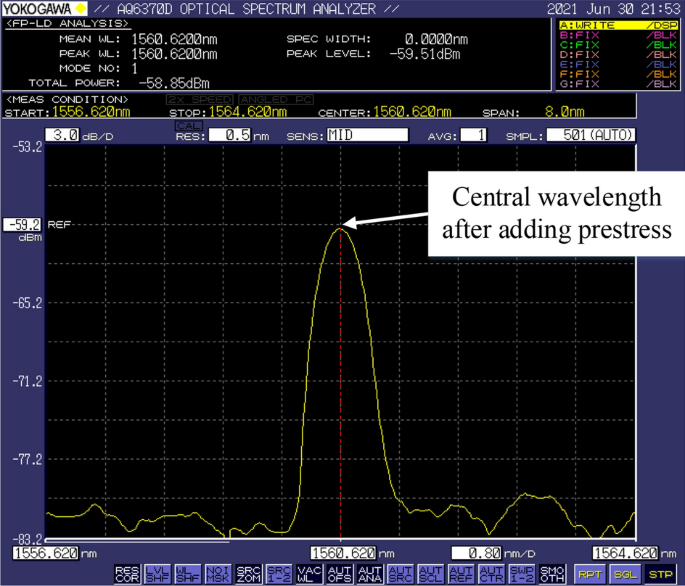Viewport: 685px width, 586px height.
Task: Toggle the SGL single sweep mode
Action: (x=624, y=574)
